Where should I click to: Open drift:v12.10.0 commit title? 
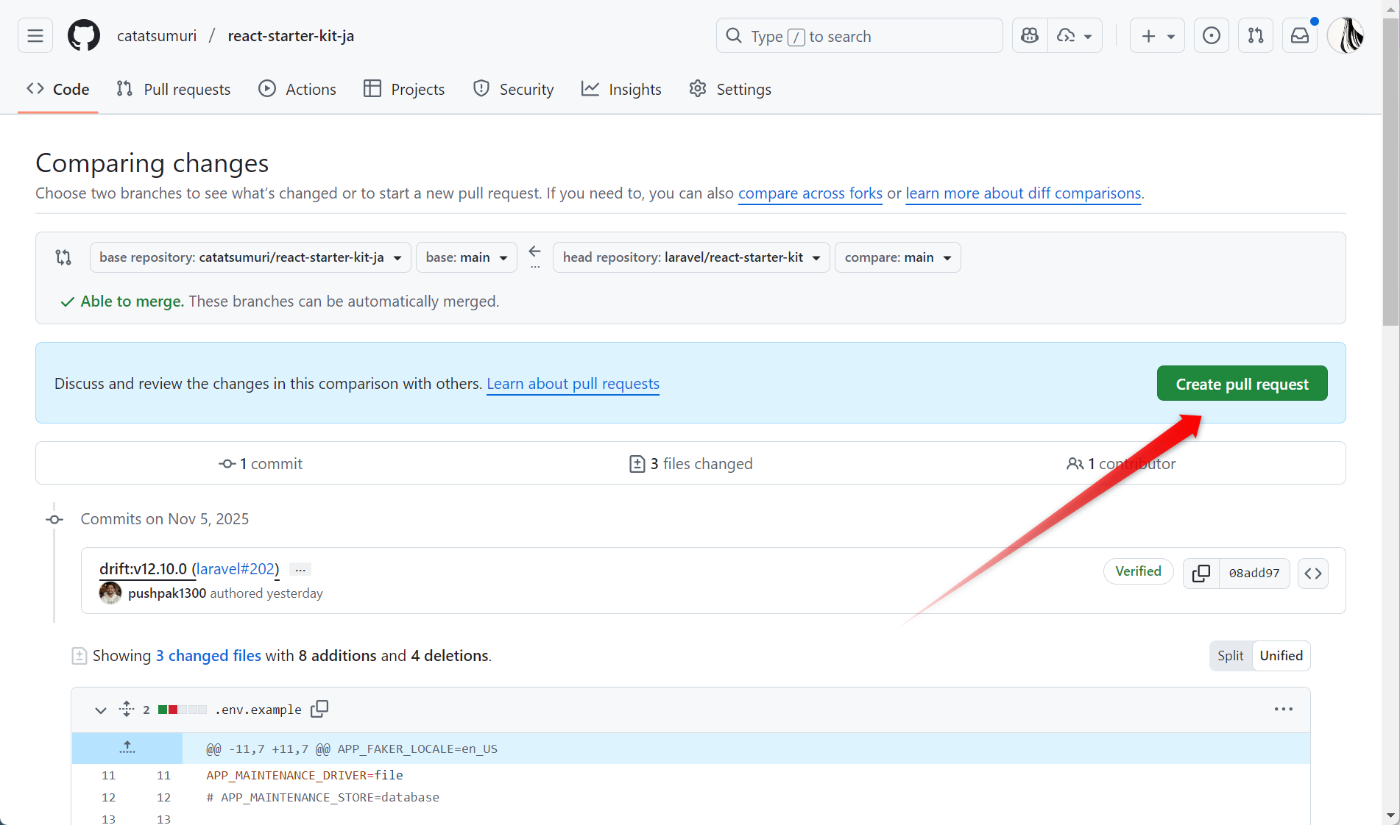click(143, 569)
